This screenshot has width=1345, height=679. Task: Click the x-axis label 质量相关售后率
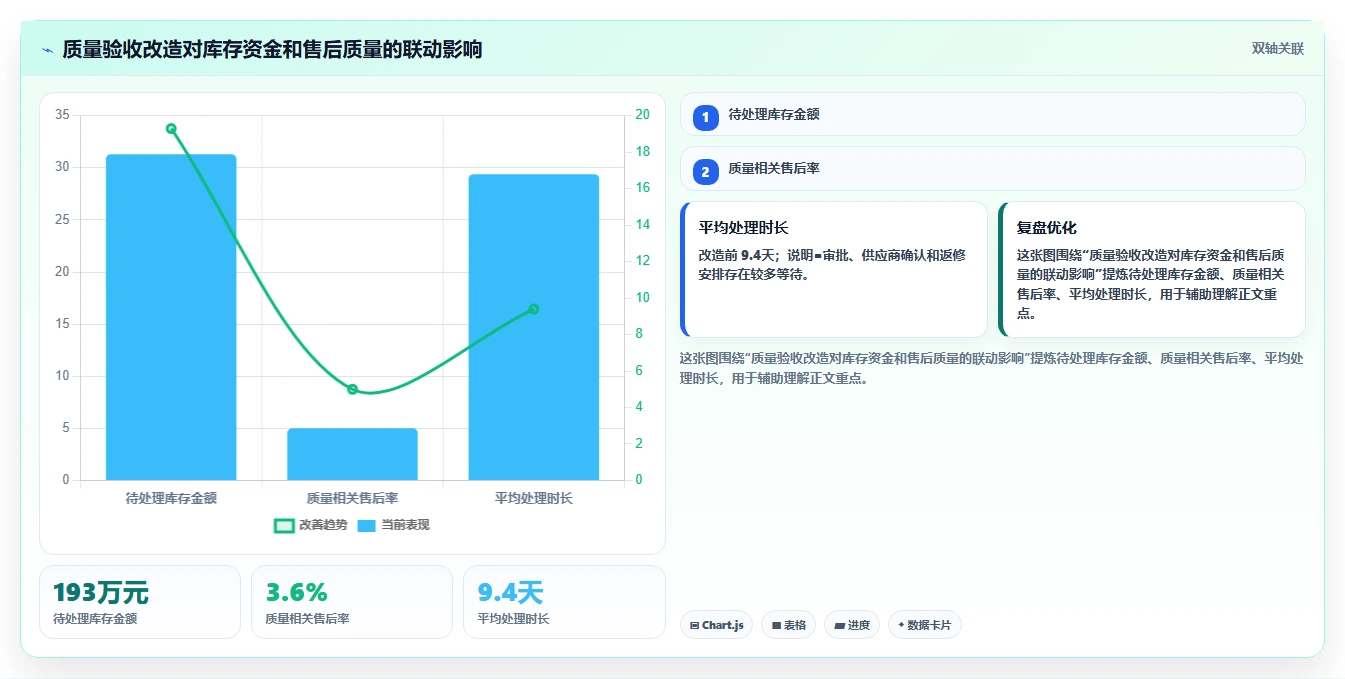point(352,497)
